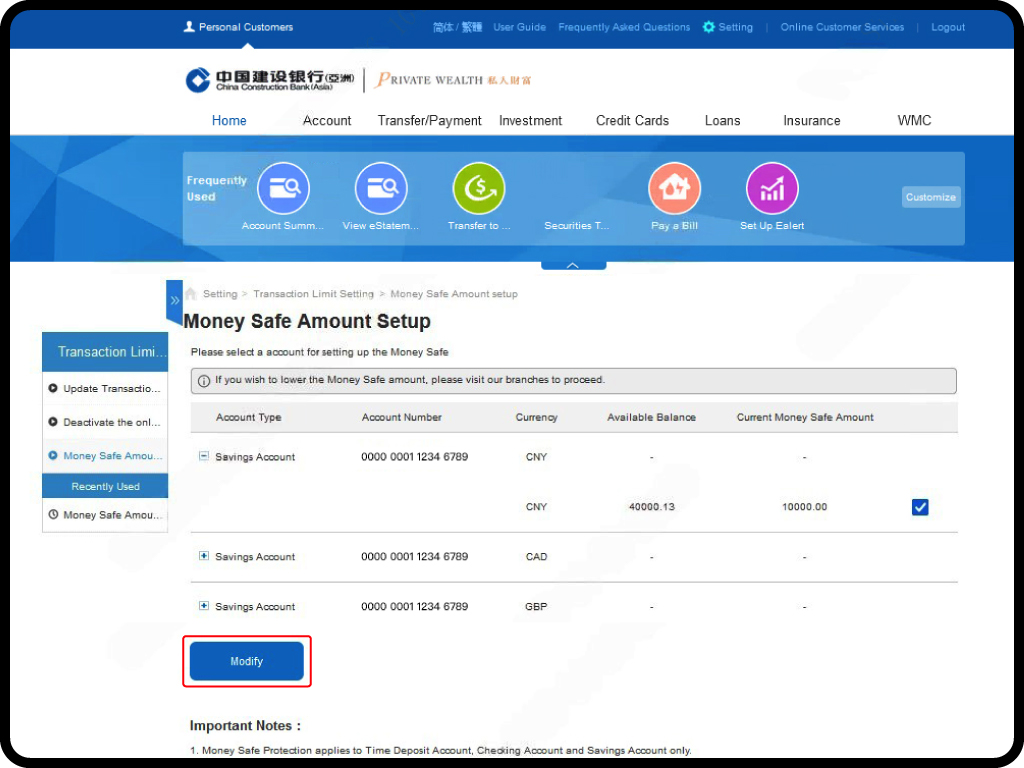1024x768 pixels.
Task: Expand the CAD Savings Account row
Action: [204, 556]
